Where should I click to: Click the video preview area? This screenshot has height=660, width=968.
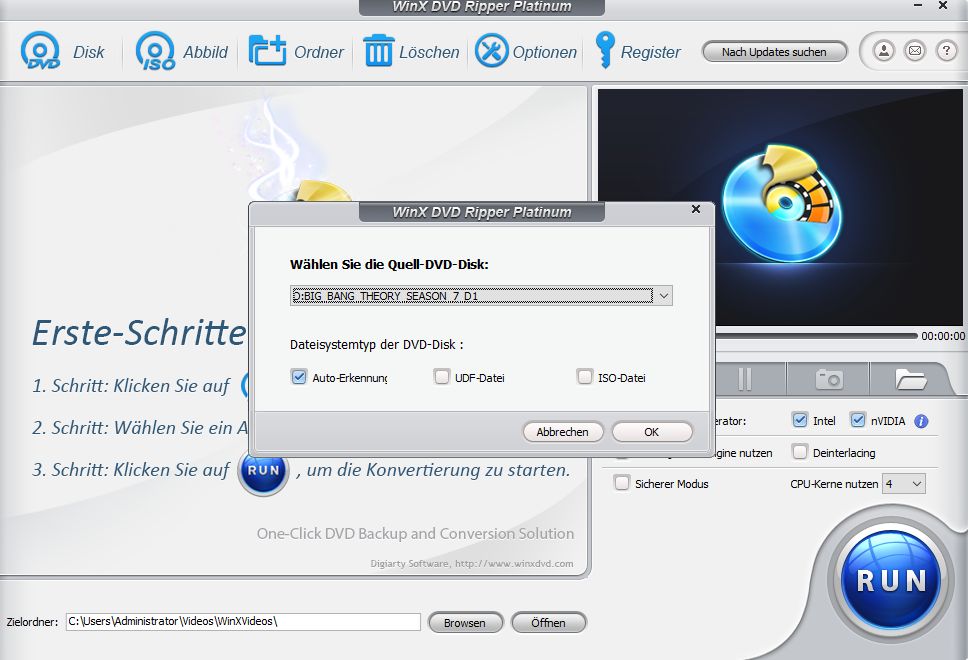tap(780, 207)
